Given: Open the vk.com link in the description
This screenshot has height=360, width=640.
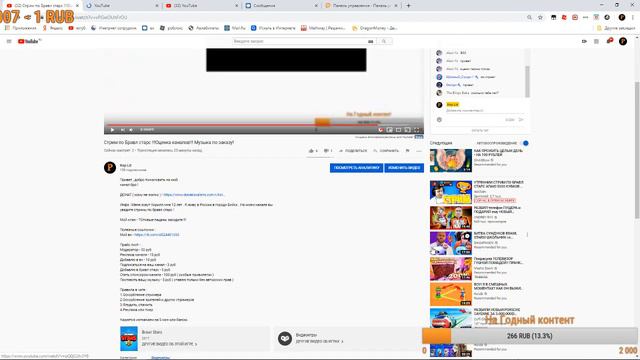Looking at the screenshot, I should tap(156, 235).
